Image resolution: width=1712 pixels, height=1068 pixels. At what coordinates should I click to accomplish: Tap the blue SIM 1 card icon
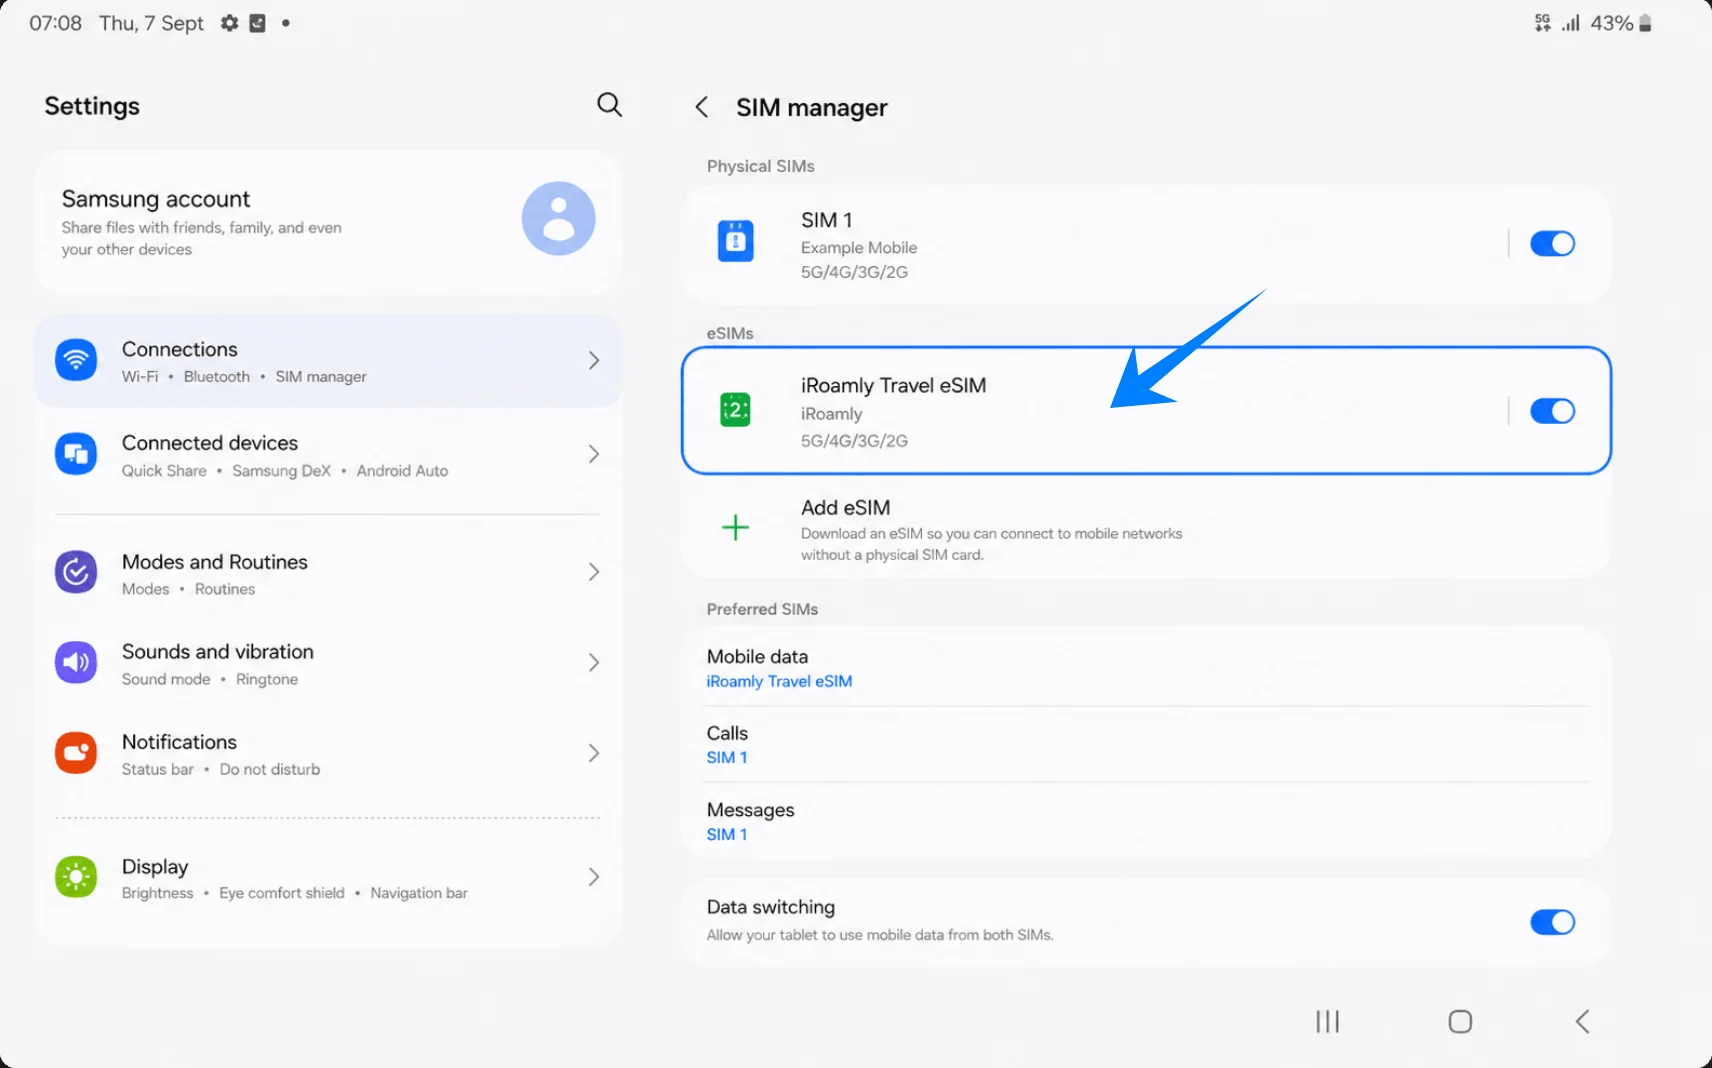pyautogui.click(x=735, y=241)
